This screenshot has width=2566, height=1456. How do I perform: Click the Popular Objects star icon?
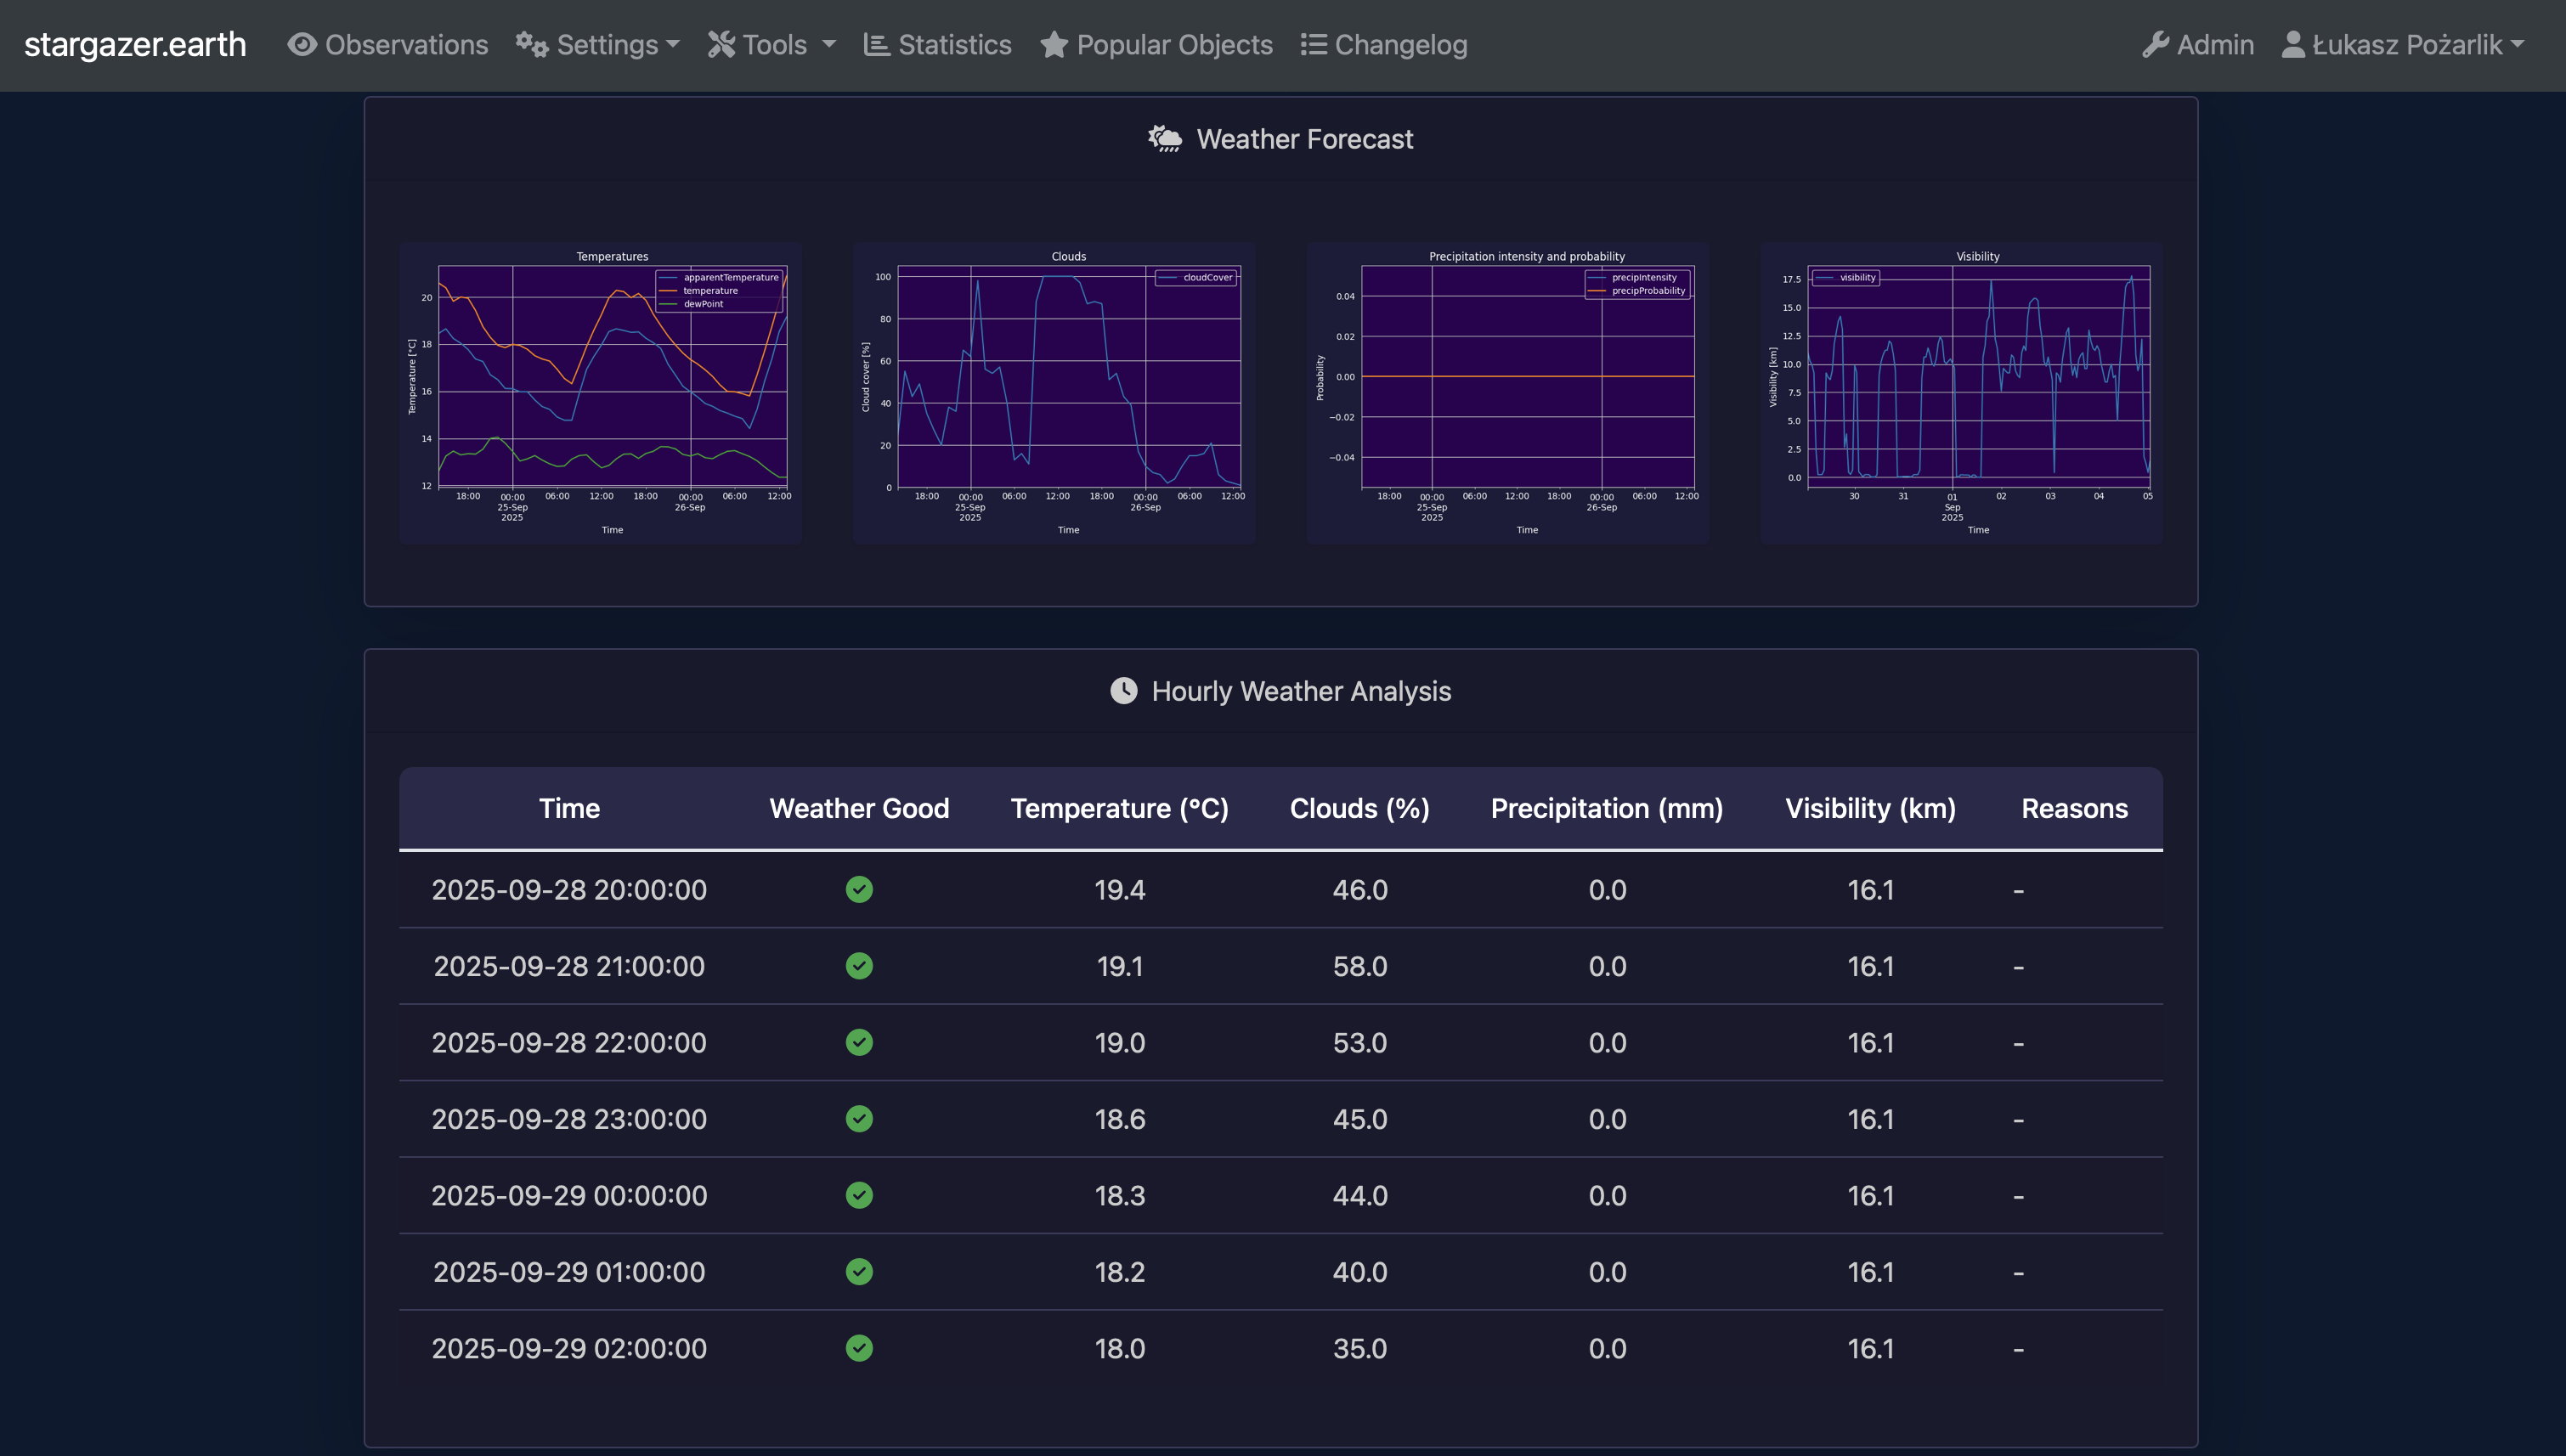pos(1053,45)
